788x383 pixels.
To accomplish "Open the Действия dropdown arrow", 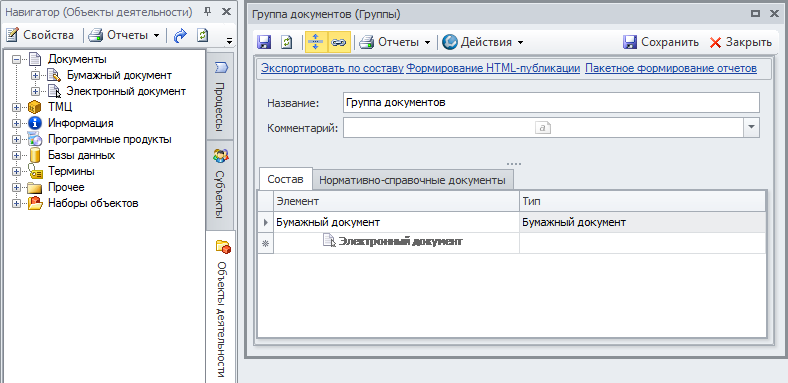I will point(520,43).
